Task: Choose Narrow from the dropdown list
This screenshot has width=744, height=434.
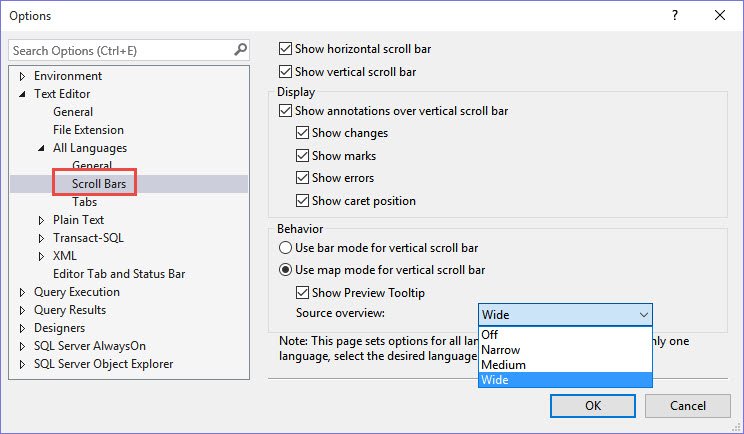Action: coord(502,350)
